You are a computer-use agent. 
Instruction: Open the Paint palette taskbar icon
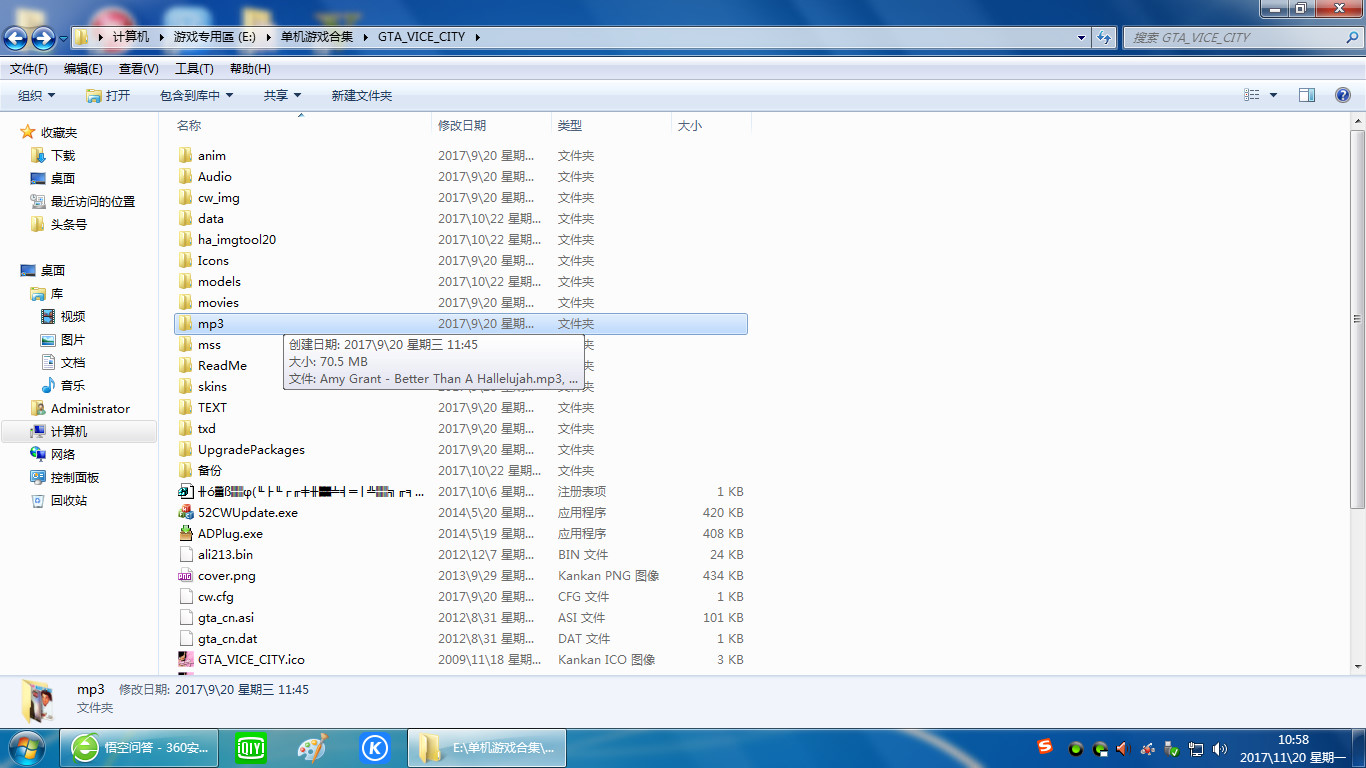[x=313, y=748]
